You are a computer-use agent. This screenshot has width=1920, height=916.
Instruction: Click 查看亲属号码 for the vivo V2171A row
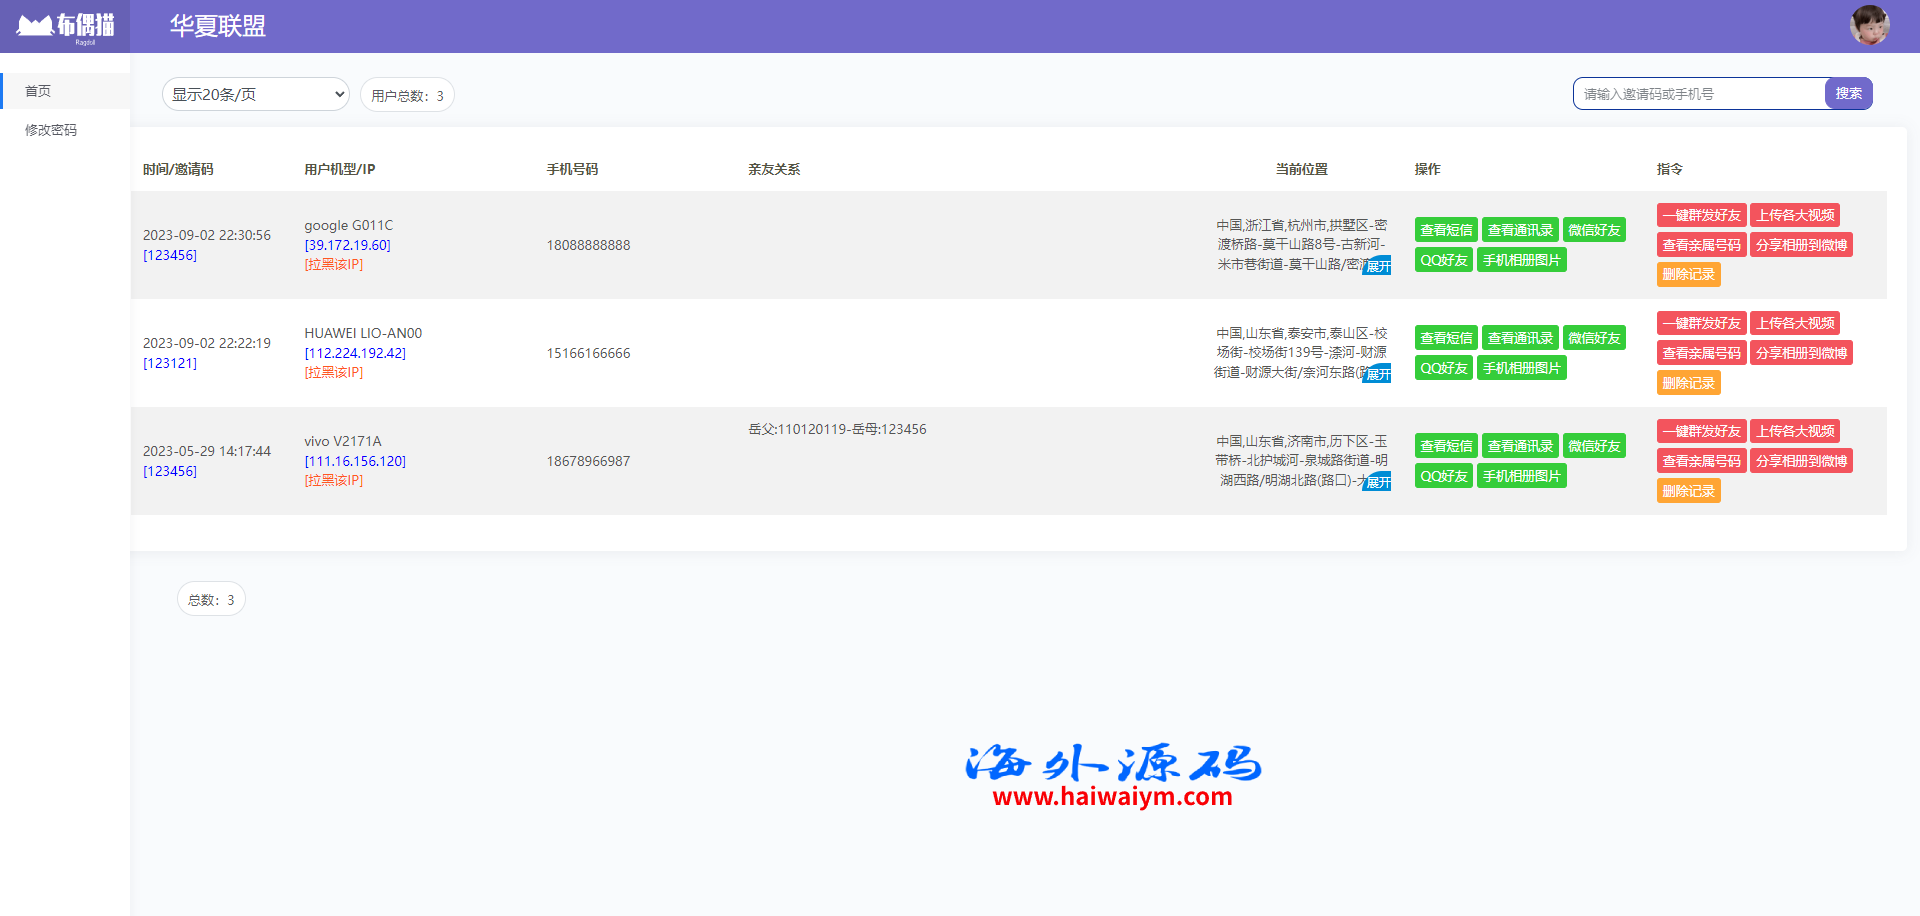point(1700,461)
